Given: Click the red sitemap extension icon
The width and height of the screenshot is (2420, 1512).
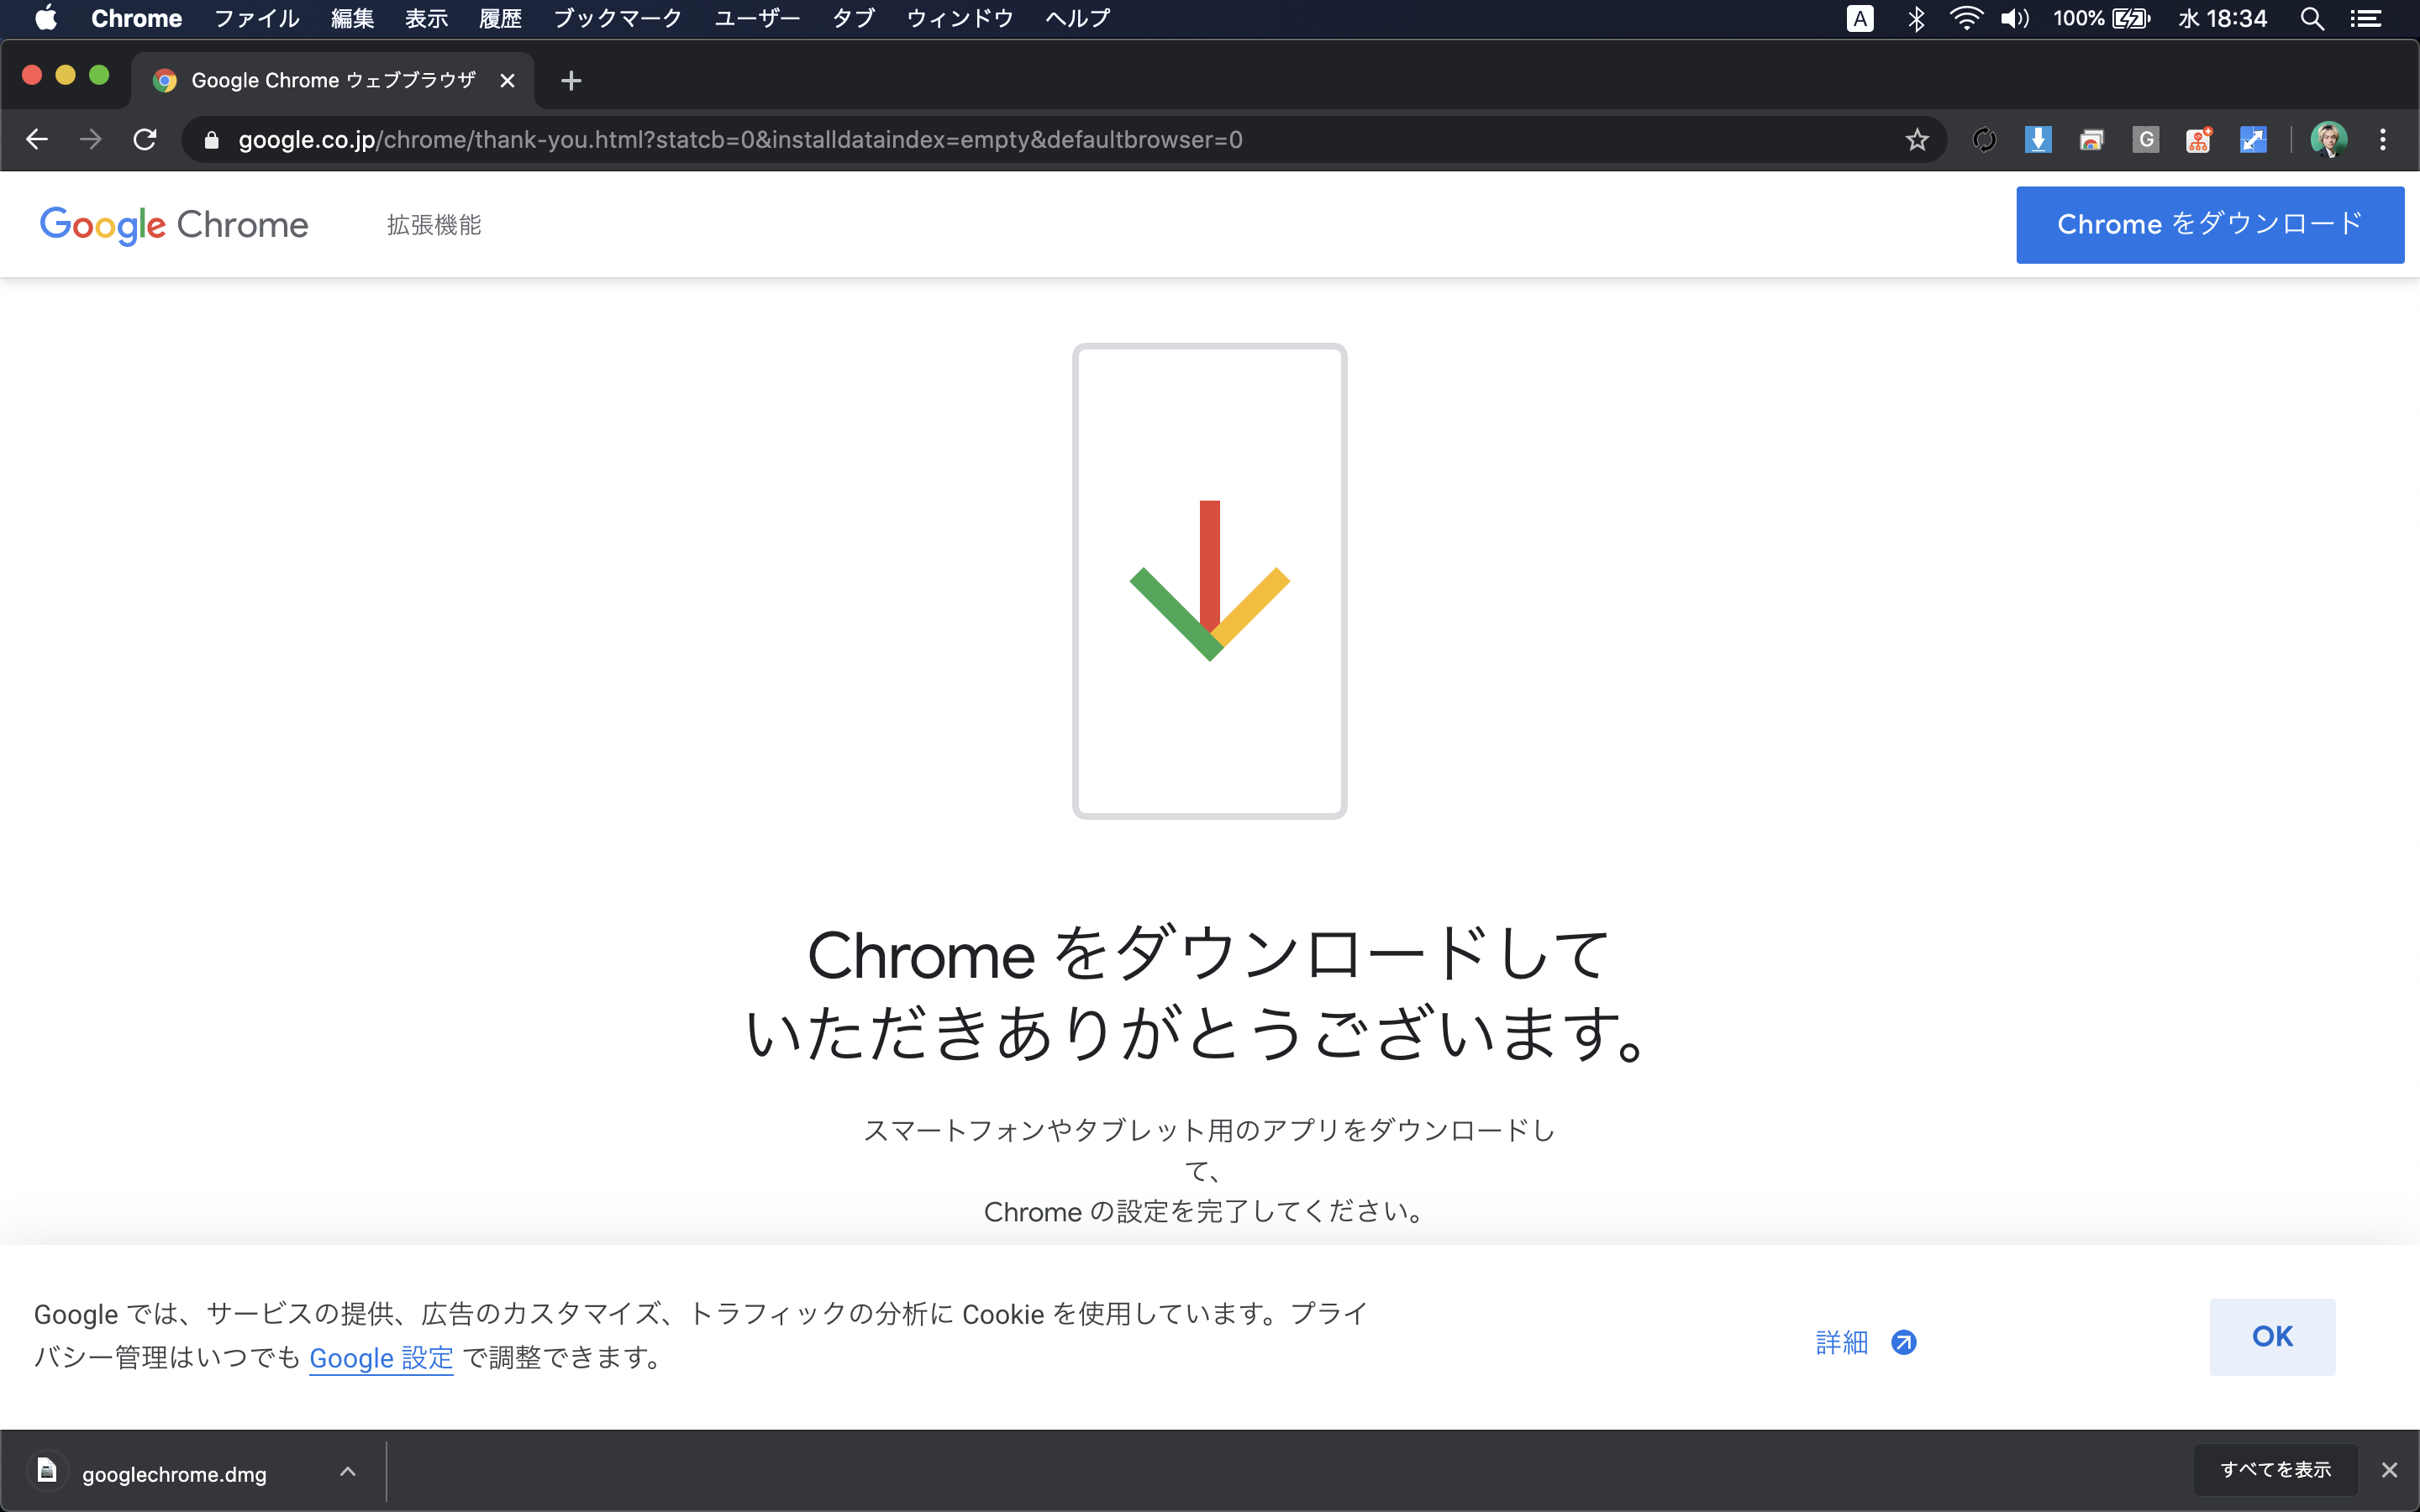Looking at the screenshot, I should click(2199, 140).
